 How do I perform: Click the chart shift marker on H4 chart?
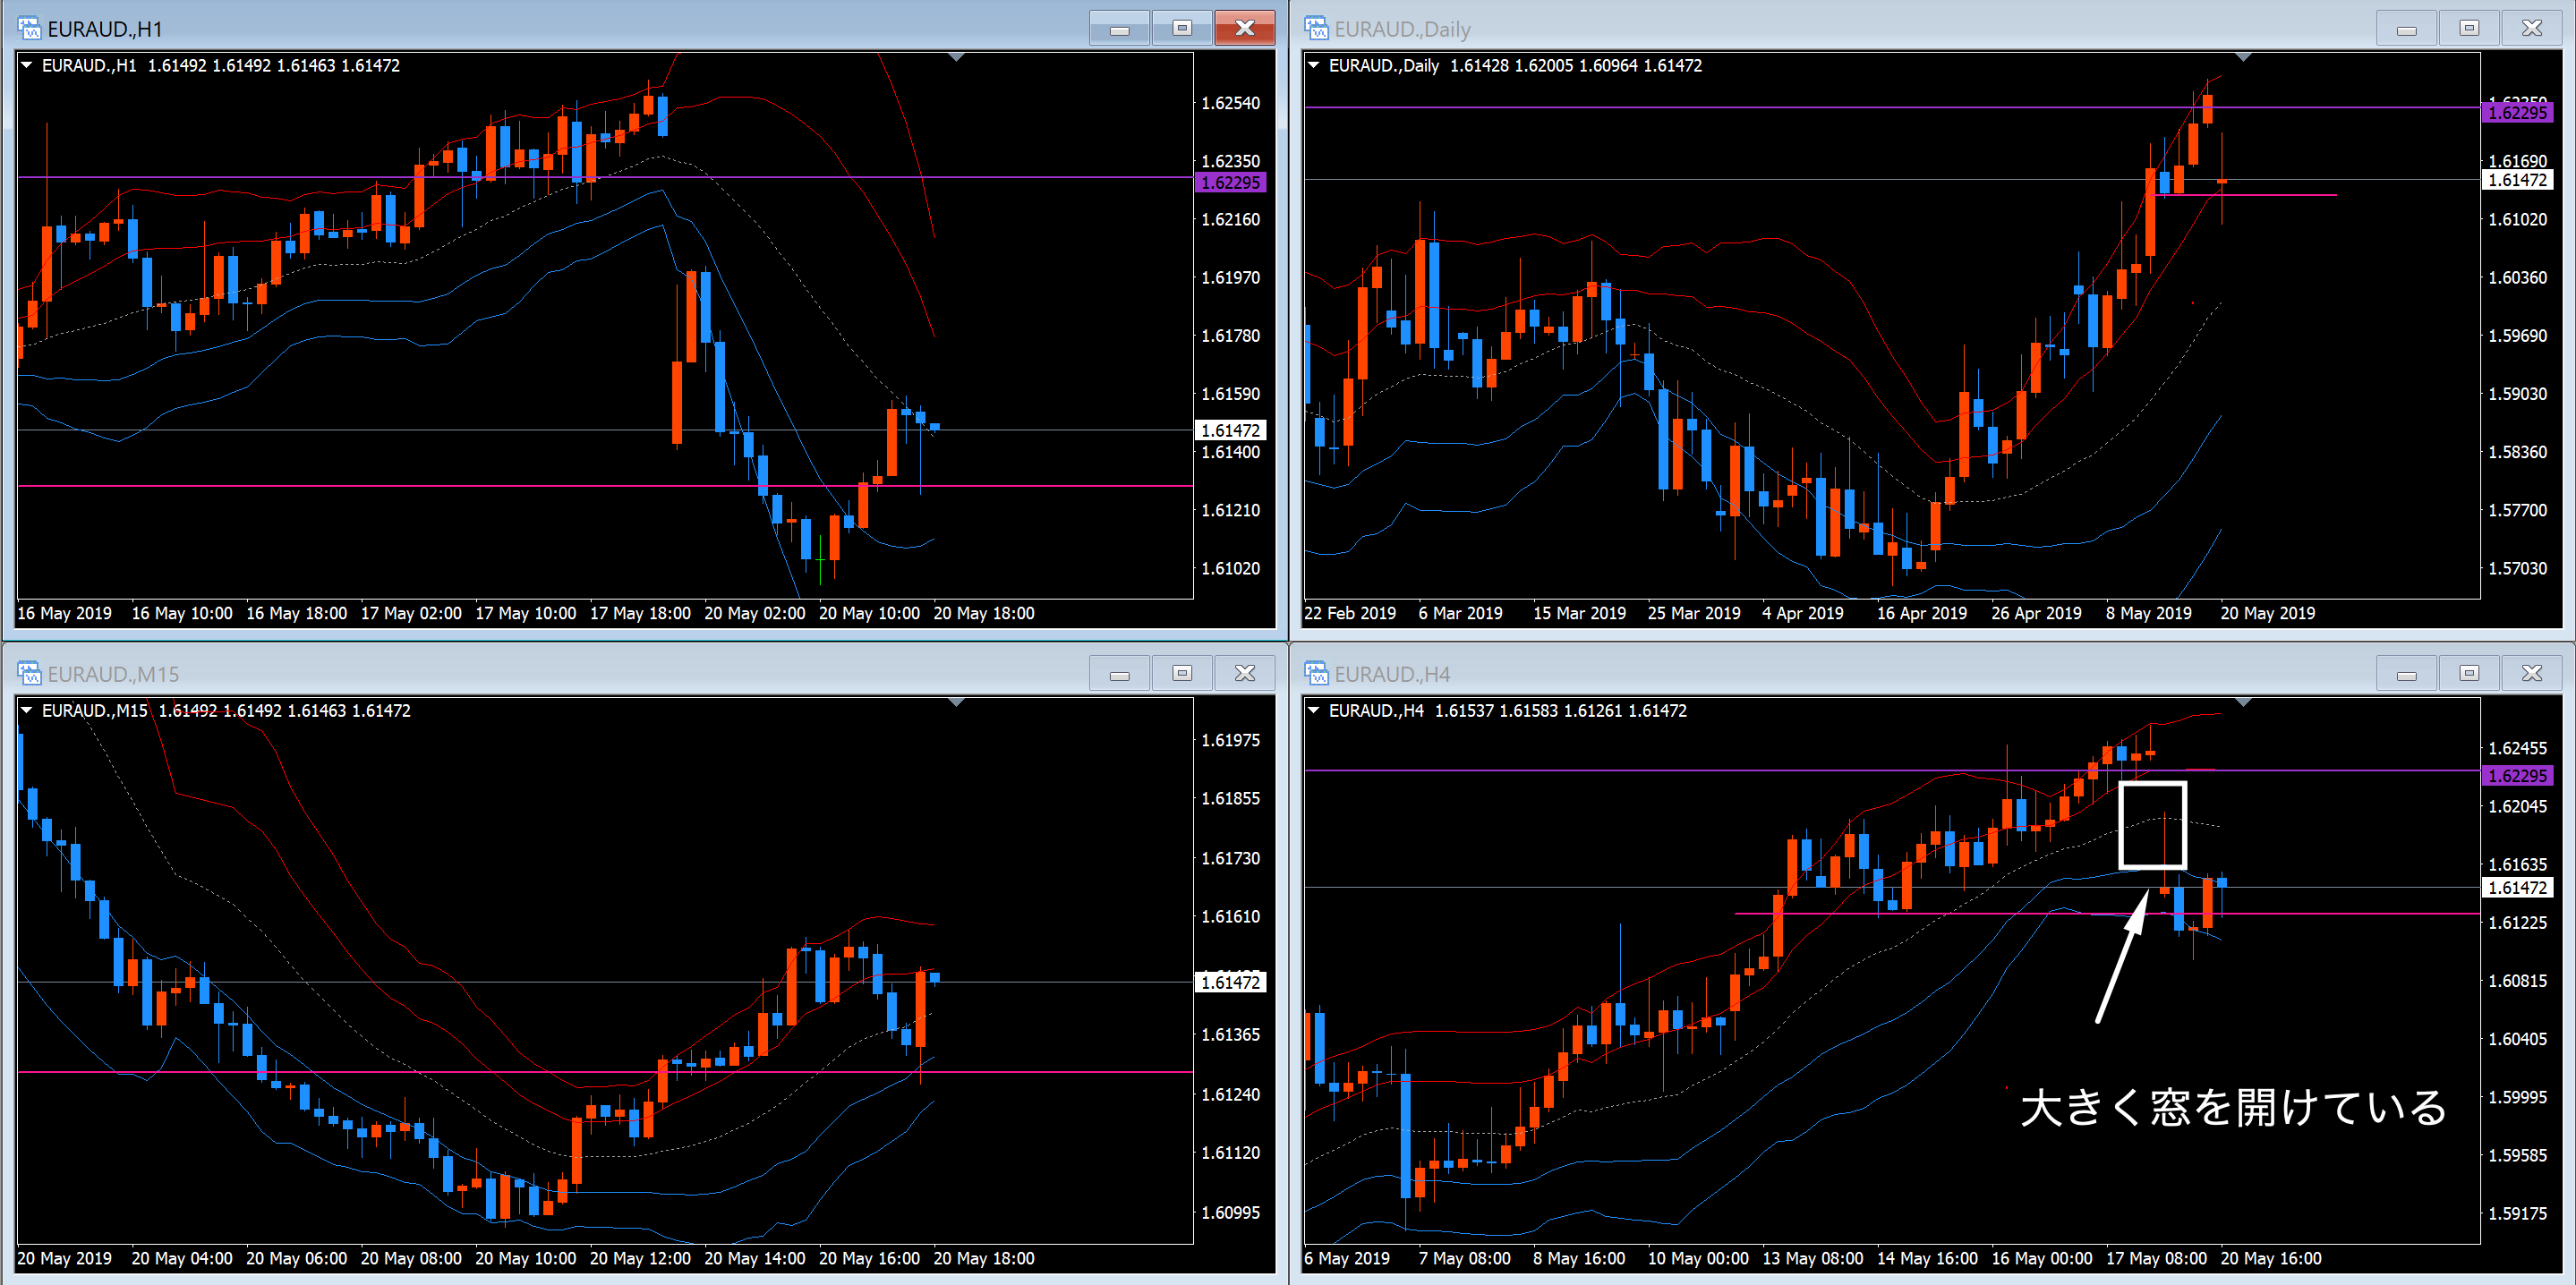pos(2243,703)
